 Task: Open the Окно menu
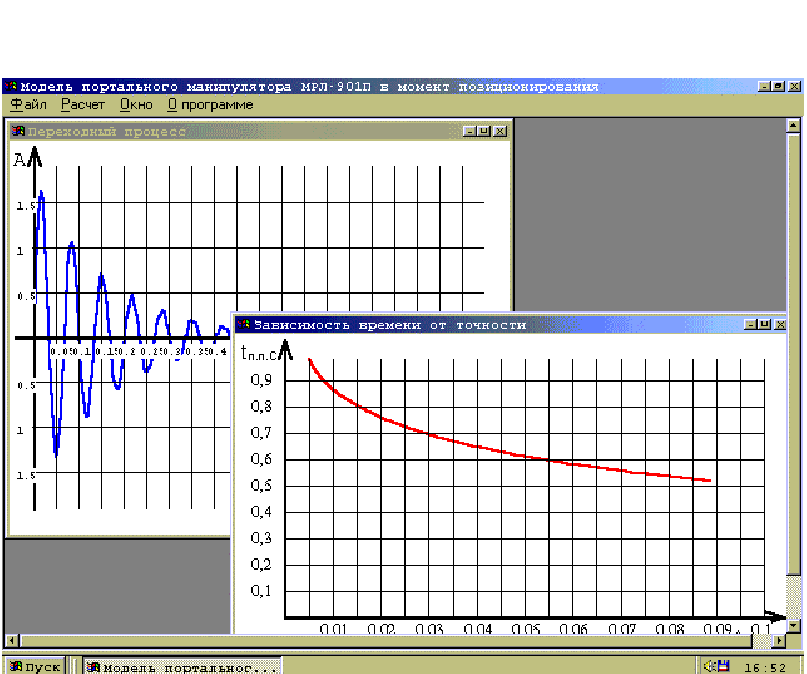[x=135, y=104]
